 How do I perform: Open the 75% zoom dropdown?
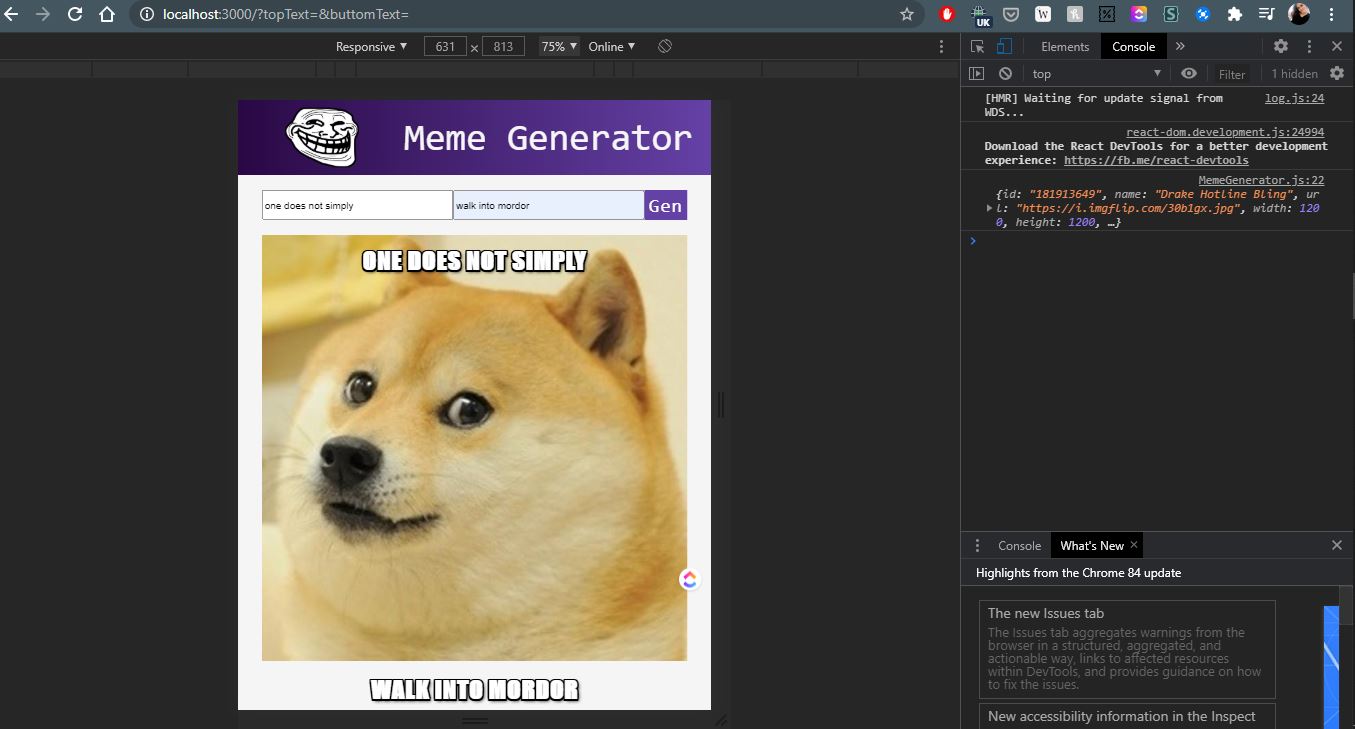559,47
